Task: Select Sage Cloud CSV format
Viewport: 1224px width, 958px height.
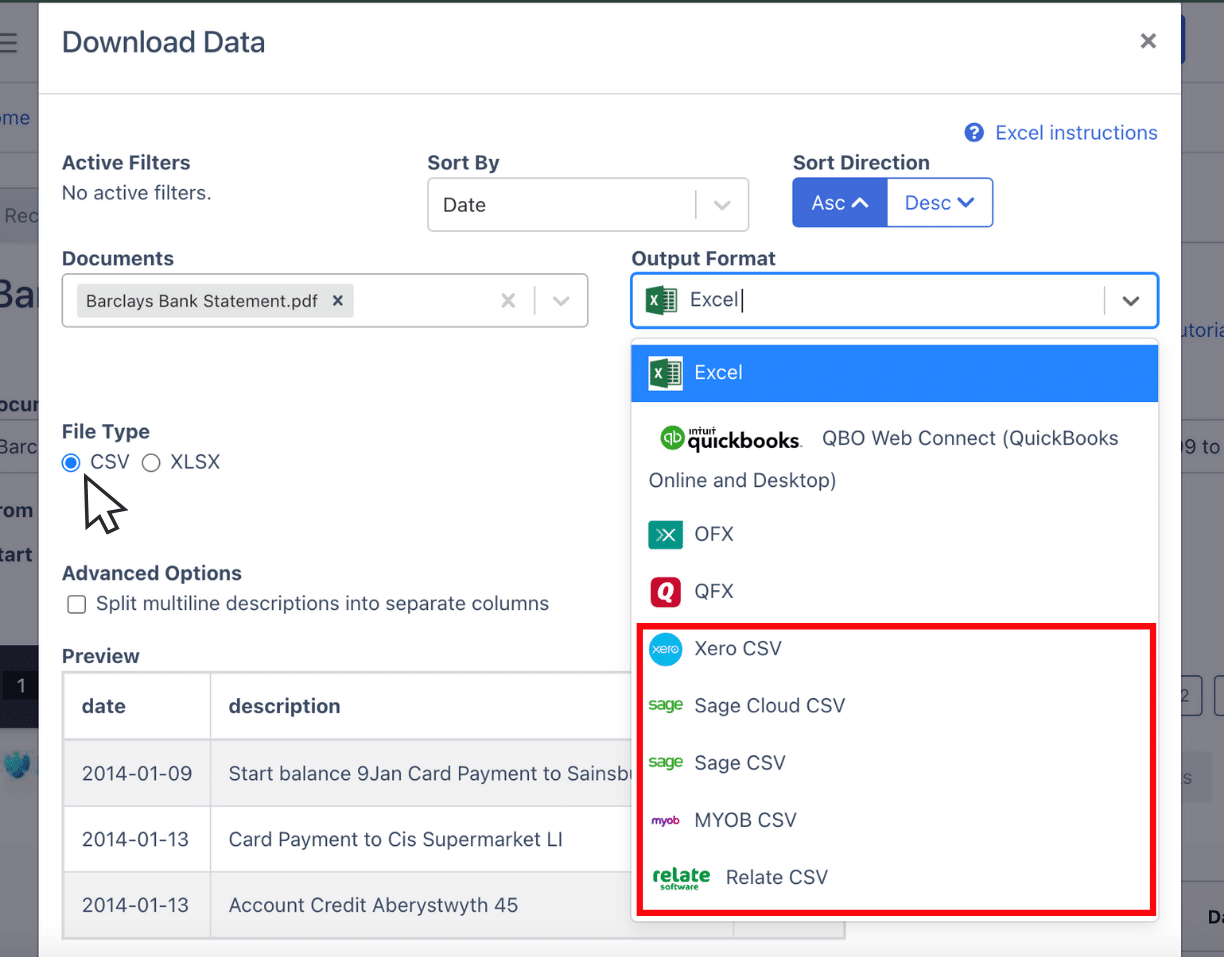Action: [x=894, y=706]
